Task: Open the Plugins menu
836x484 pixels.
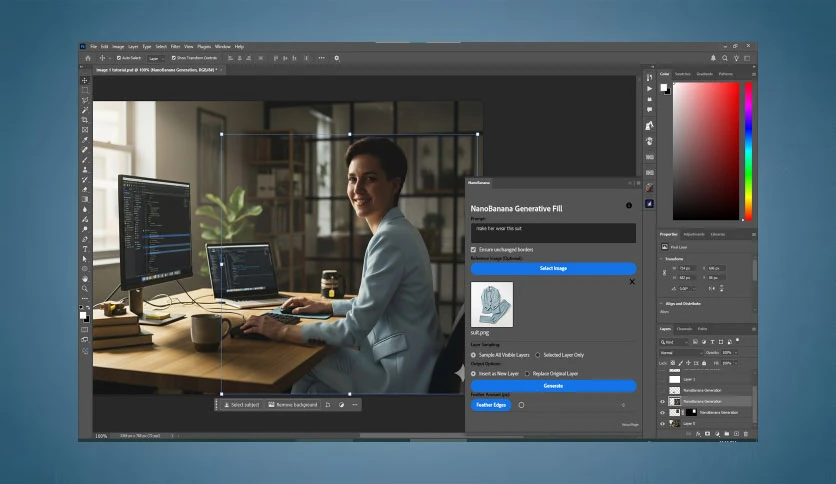Action: point(204,46)
